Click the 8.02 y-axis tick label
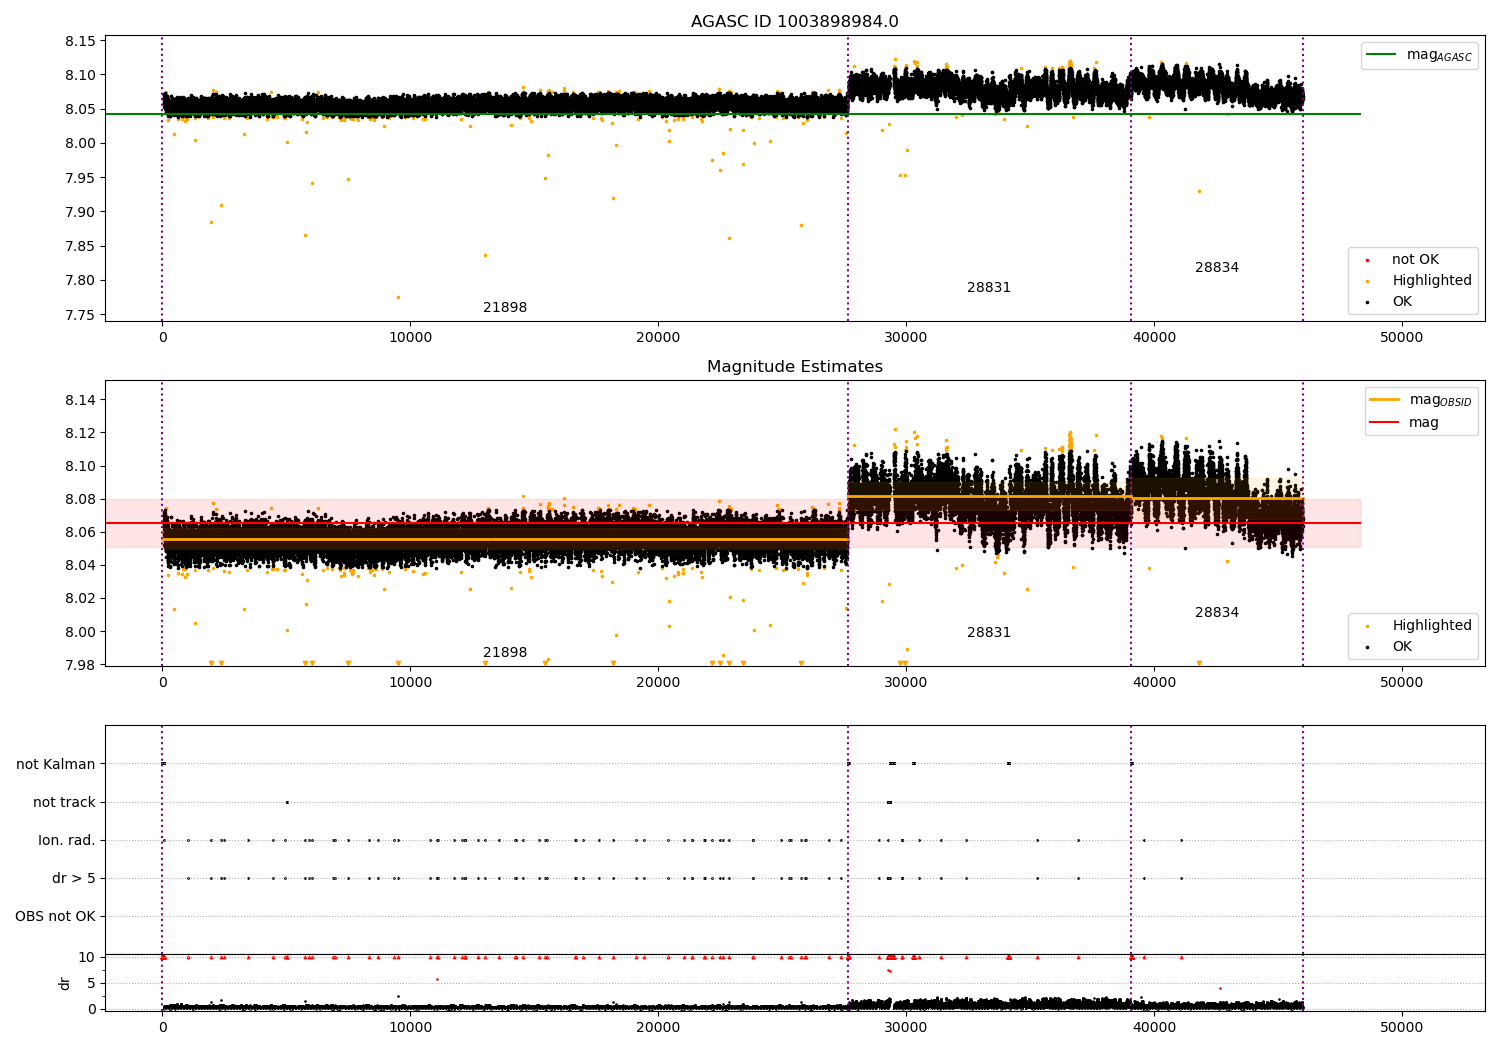The height and width of the screenshot is (1050, 1500). pyautogui.click(x=81, y=600)
